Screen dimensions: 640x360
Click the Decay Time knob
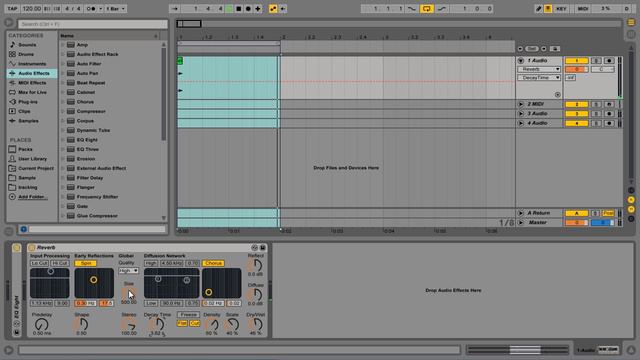[x=157, y=324]
